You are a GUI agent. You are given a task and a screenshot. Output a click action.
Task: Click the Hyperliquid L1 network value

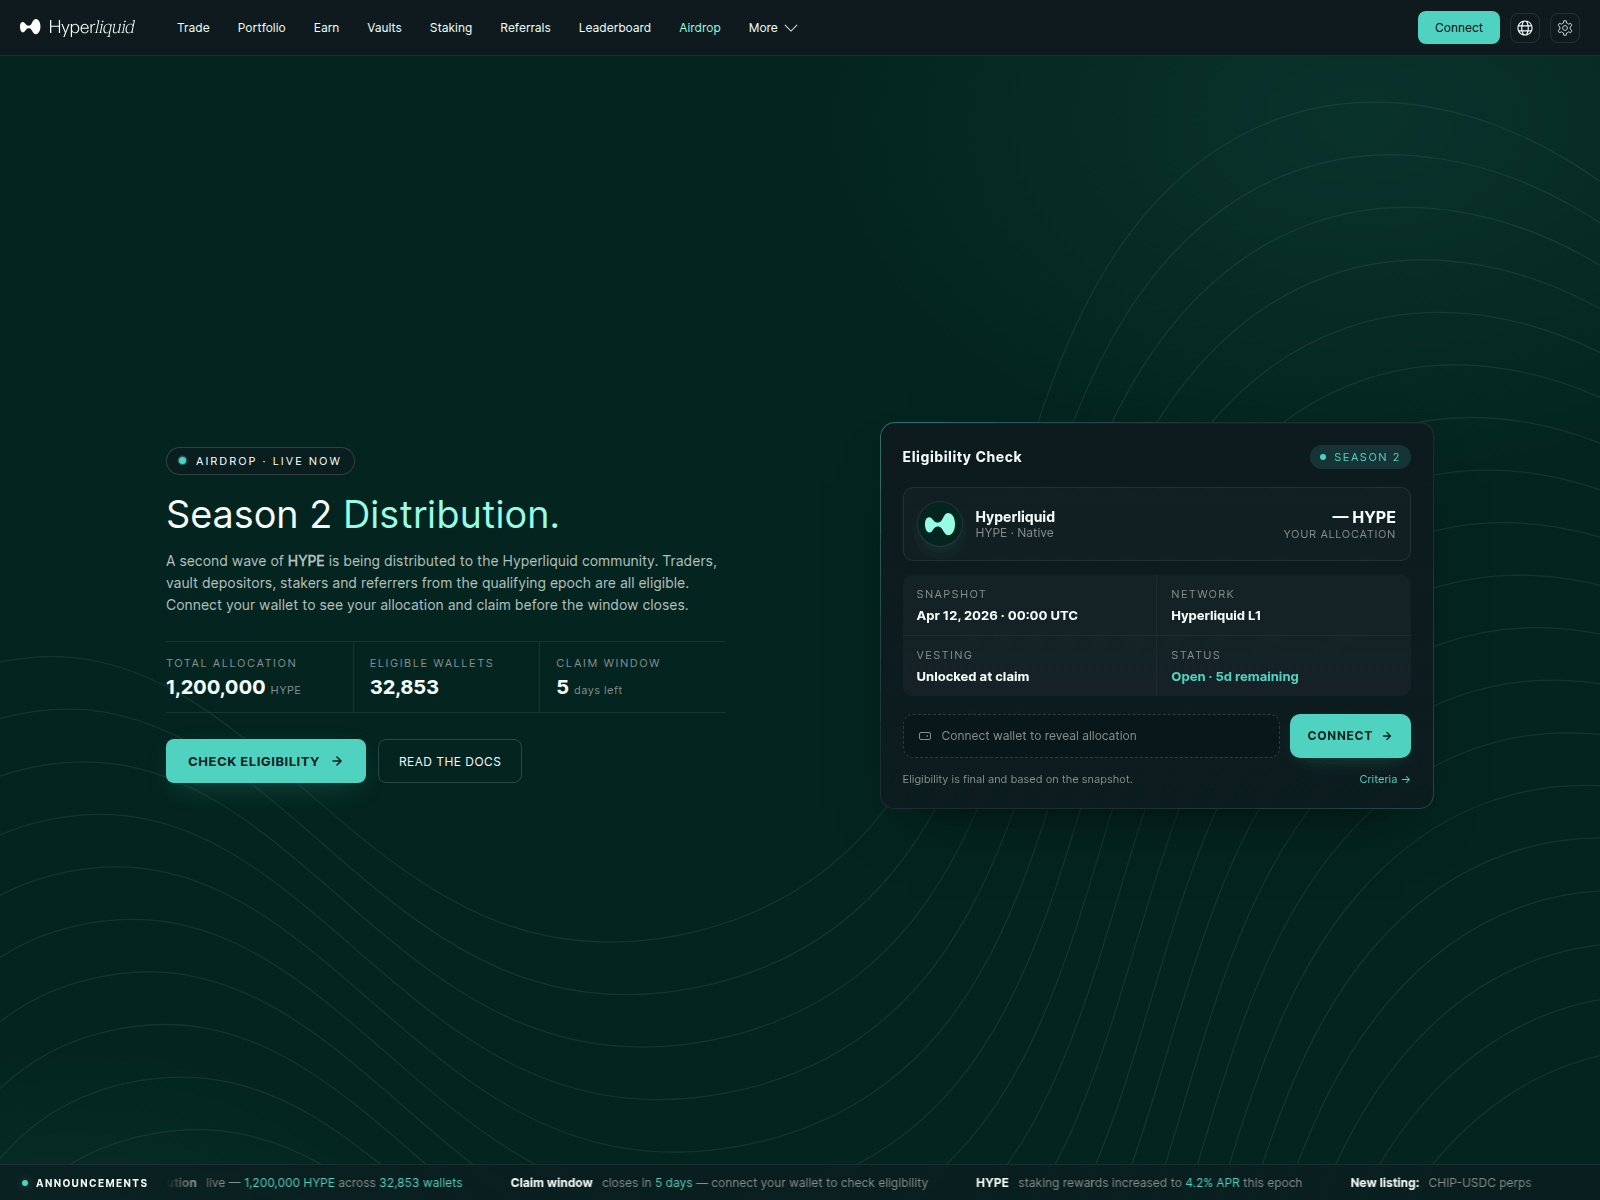[x=1216, y=616]
